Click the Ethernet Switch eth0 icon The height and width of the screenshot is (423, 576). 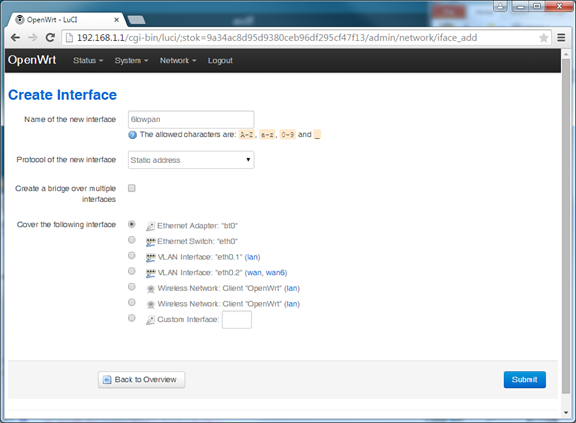coord(150,242)
